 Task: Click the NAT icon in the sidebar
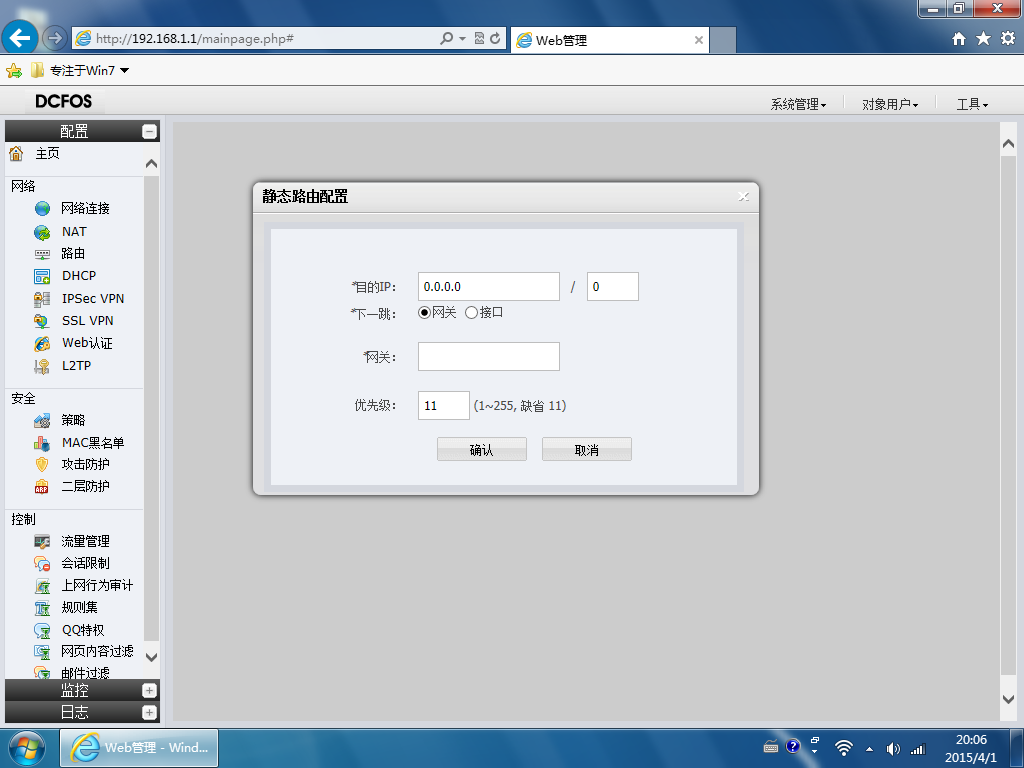pos(42,232)
